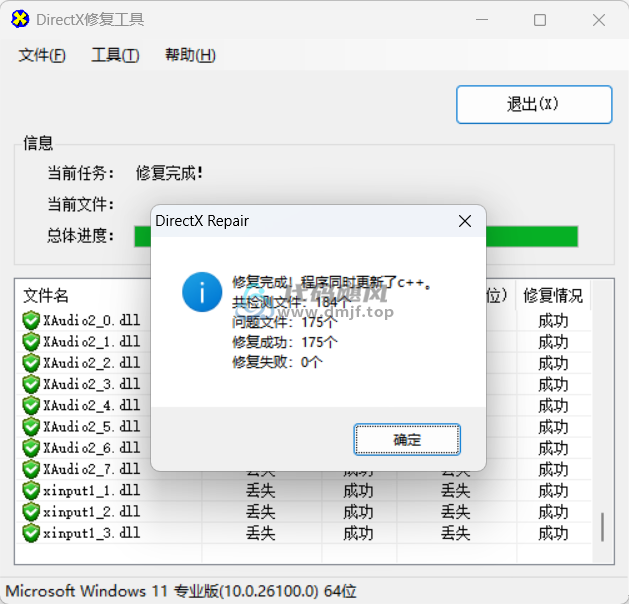This screenshot has height=604, width=629.
Task: Select the XAudio2_1.dll file name
Action: point(92,342)
